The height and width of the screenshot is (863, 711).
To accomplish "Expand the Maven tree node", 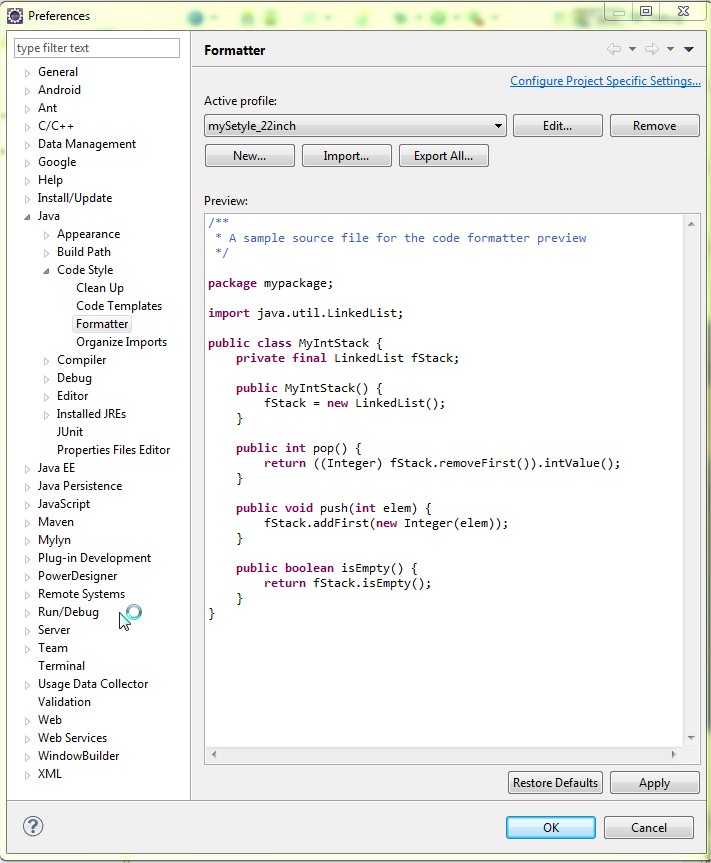I will click(x=28, y=523).
